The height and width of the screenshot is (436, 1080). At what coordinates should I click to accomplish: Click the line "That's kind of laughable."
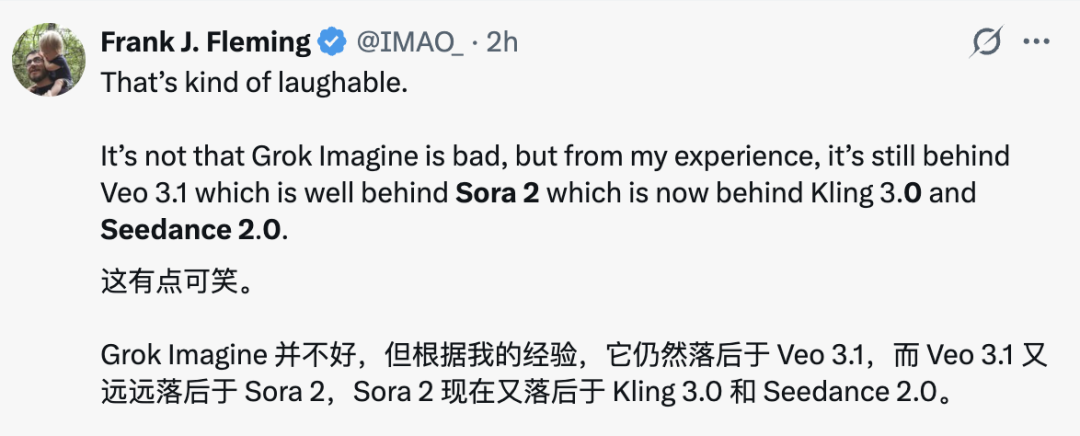[x=255, y=82]
